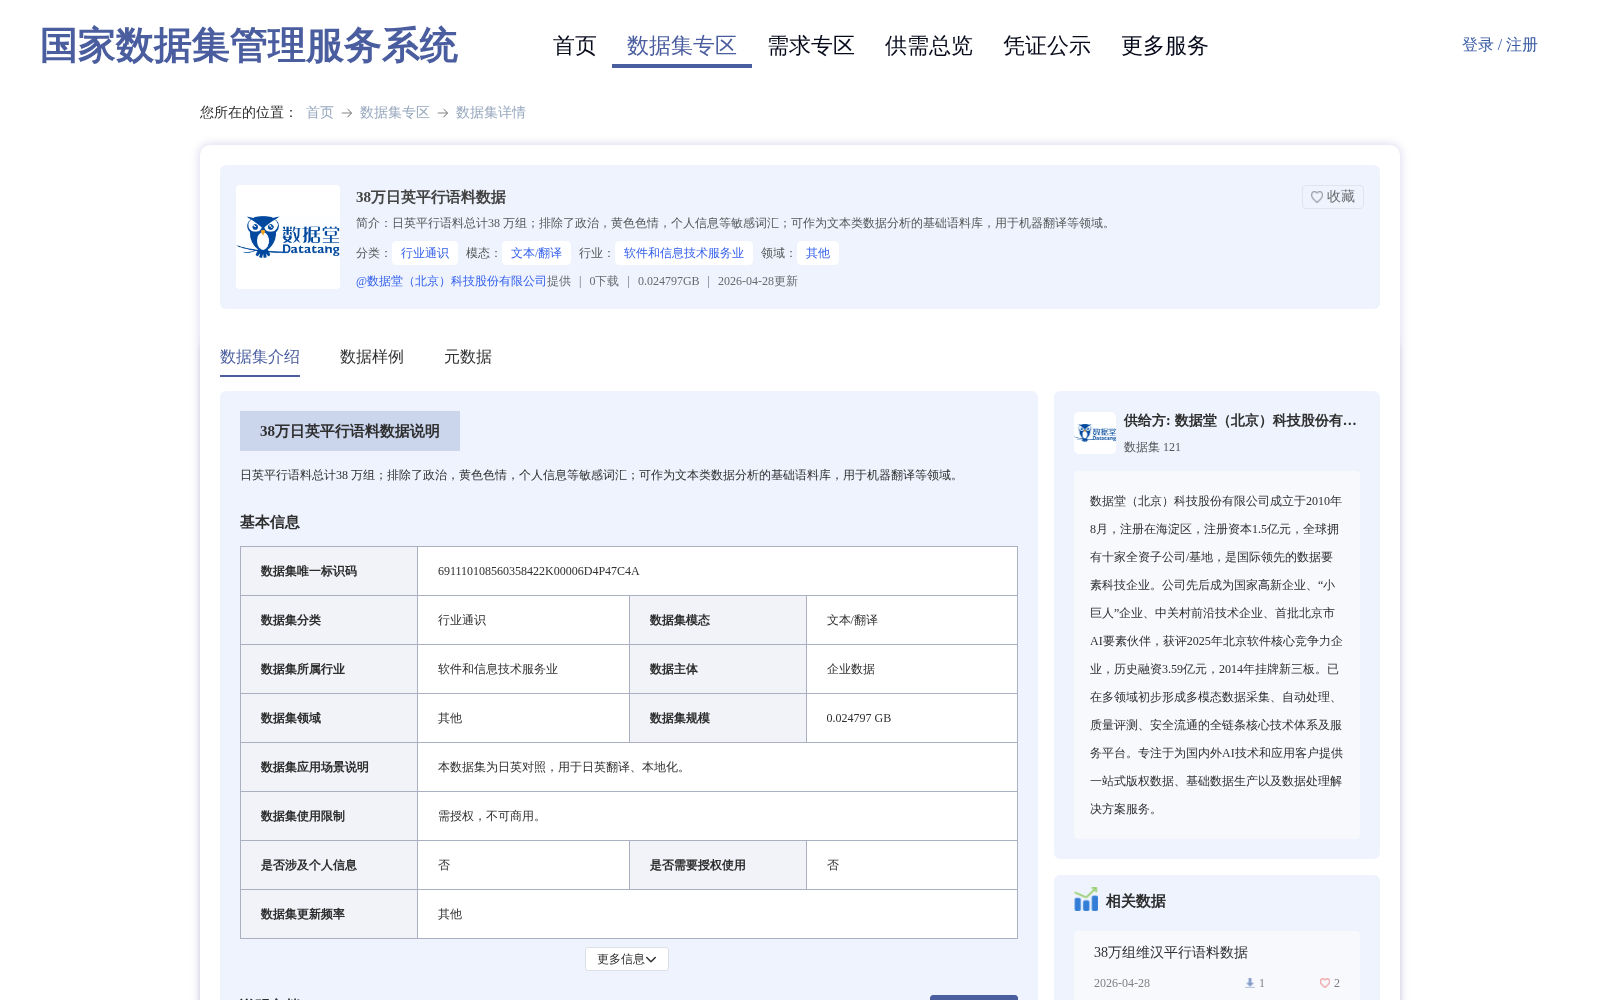
Task: Click the 首页 breadcrumb link
Action: click(320, 113)
